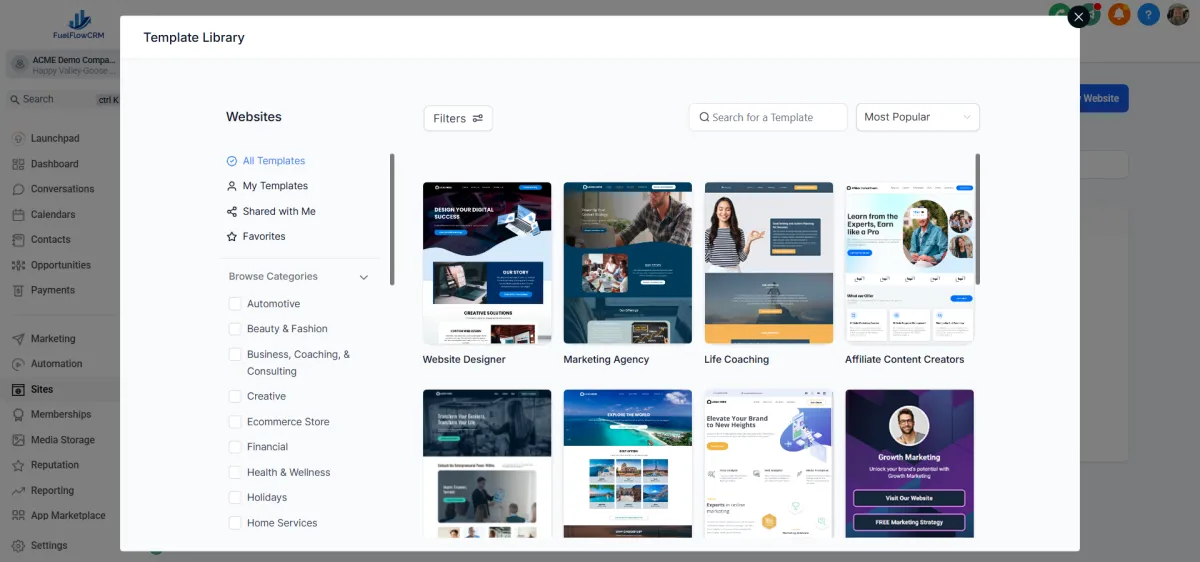Check the Beauty & Fashion category

(x=235, y=328)
